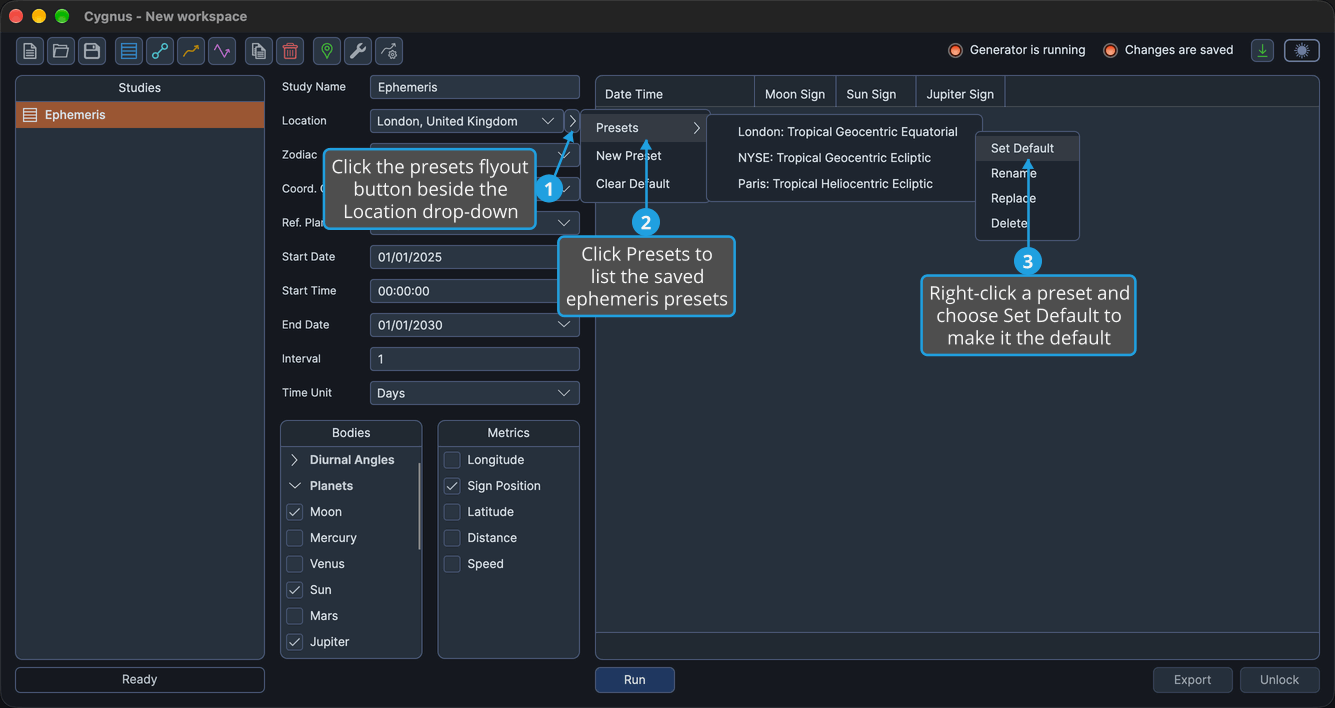Disable the Sign Position metric checkbox
The height and width of the screenshot is (708, 1335).
click(x=452, y=486)
